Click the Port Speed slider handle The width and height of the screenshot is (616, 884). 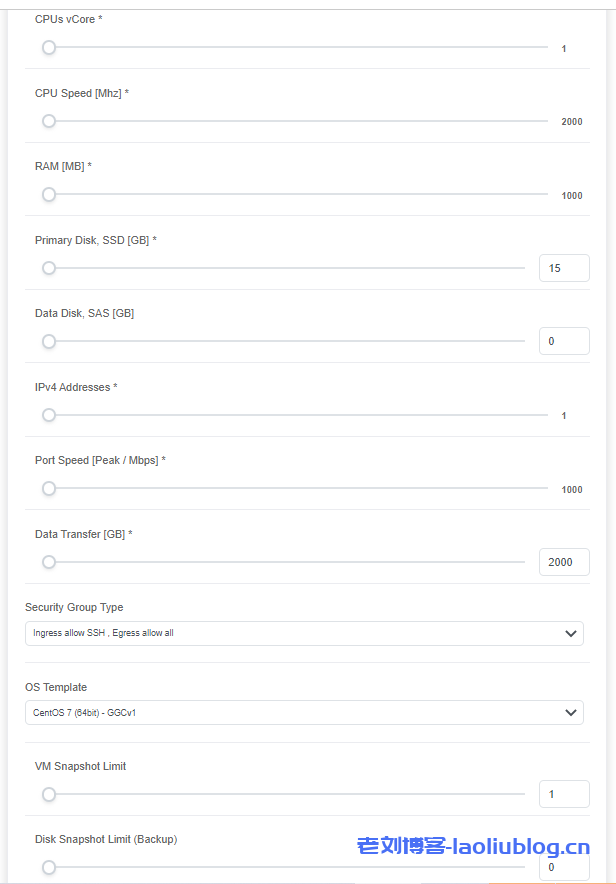(48, 489)
